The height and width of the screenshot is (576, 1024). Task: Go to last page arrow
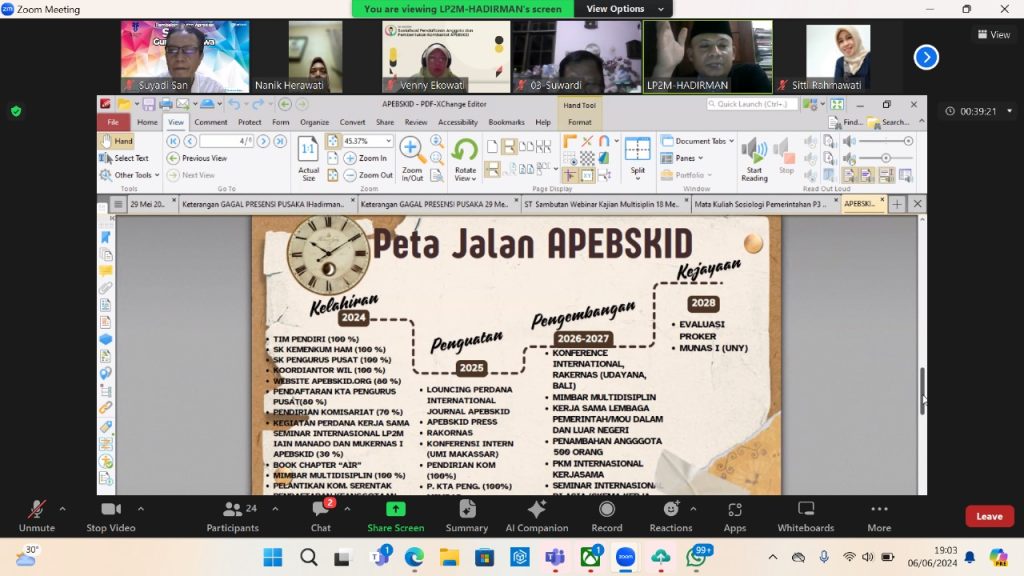point(280,141)
